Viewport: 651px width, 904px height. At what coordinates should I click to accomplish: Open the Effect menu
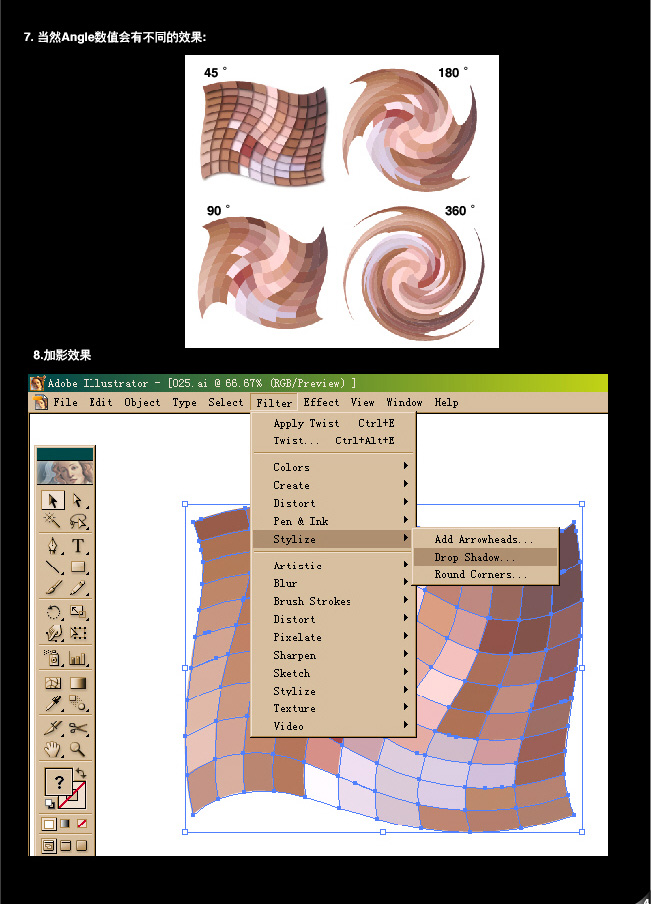pos(321,402)
